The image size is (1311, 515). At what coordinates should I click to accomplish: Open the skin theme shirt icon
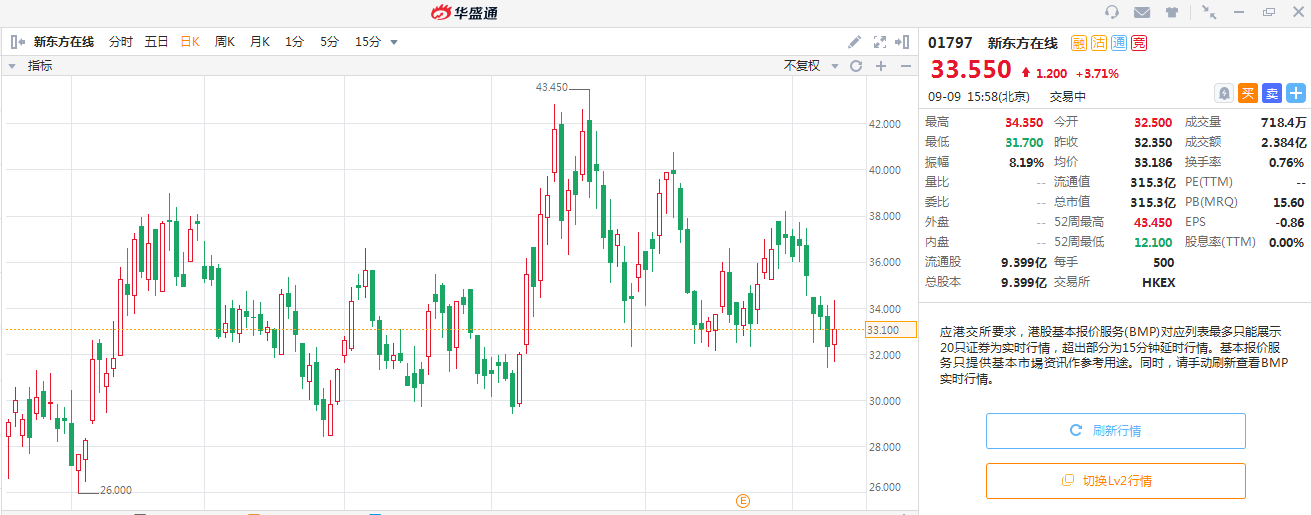pos(1172,12)
